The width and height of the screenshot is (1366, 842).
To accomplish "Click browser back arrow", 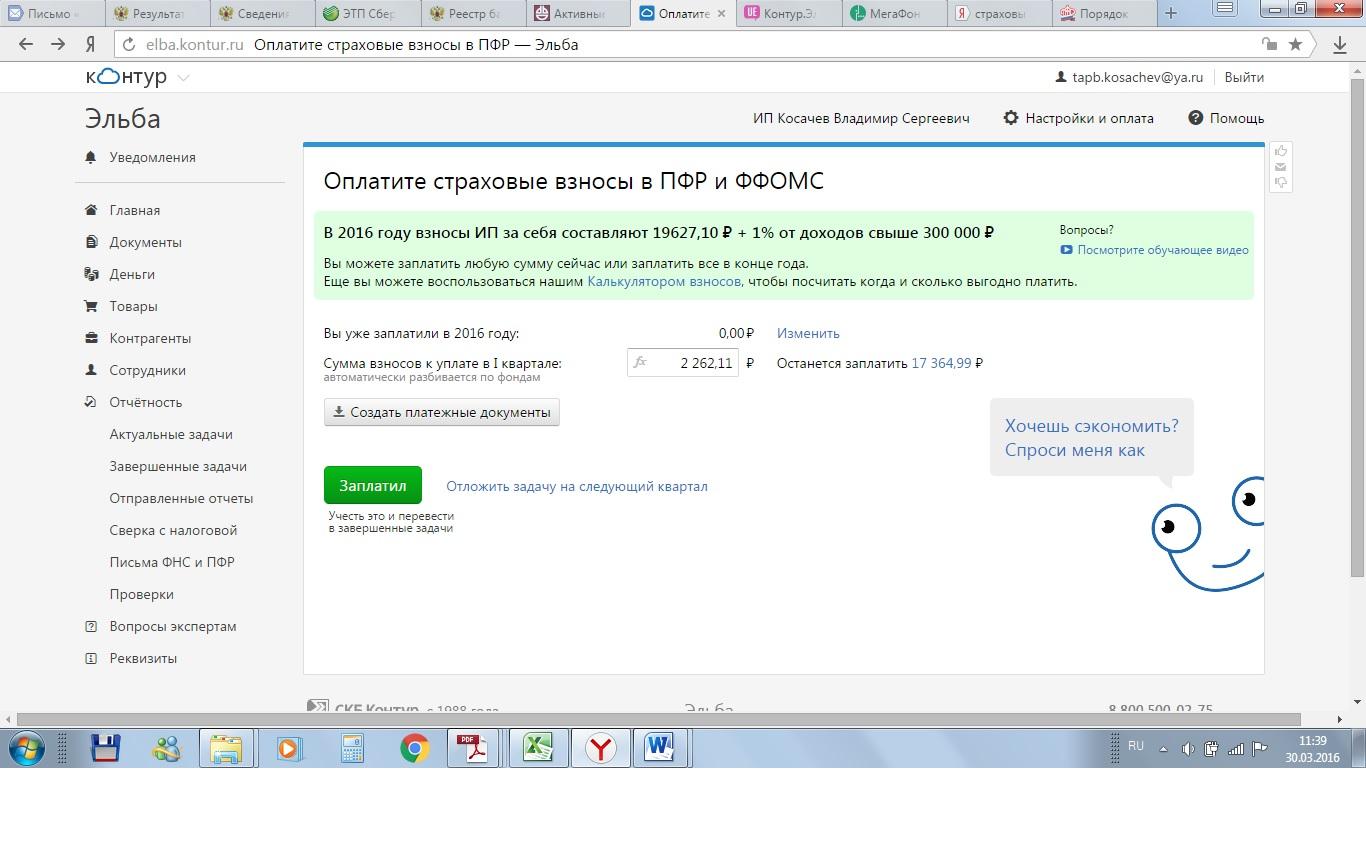I will (26, 44).
